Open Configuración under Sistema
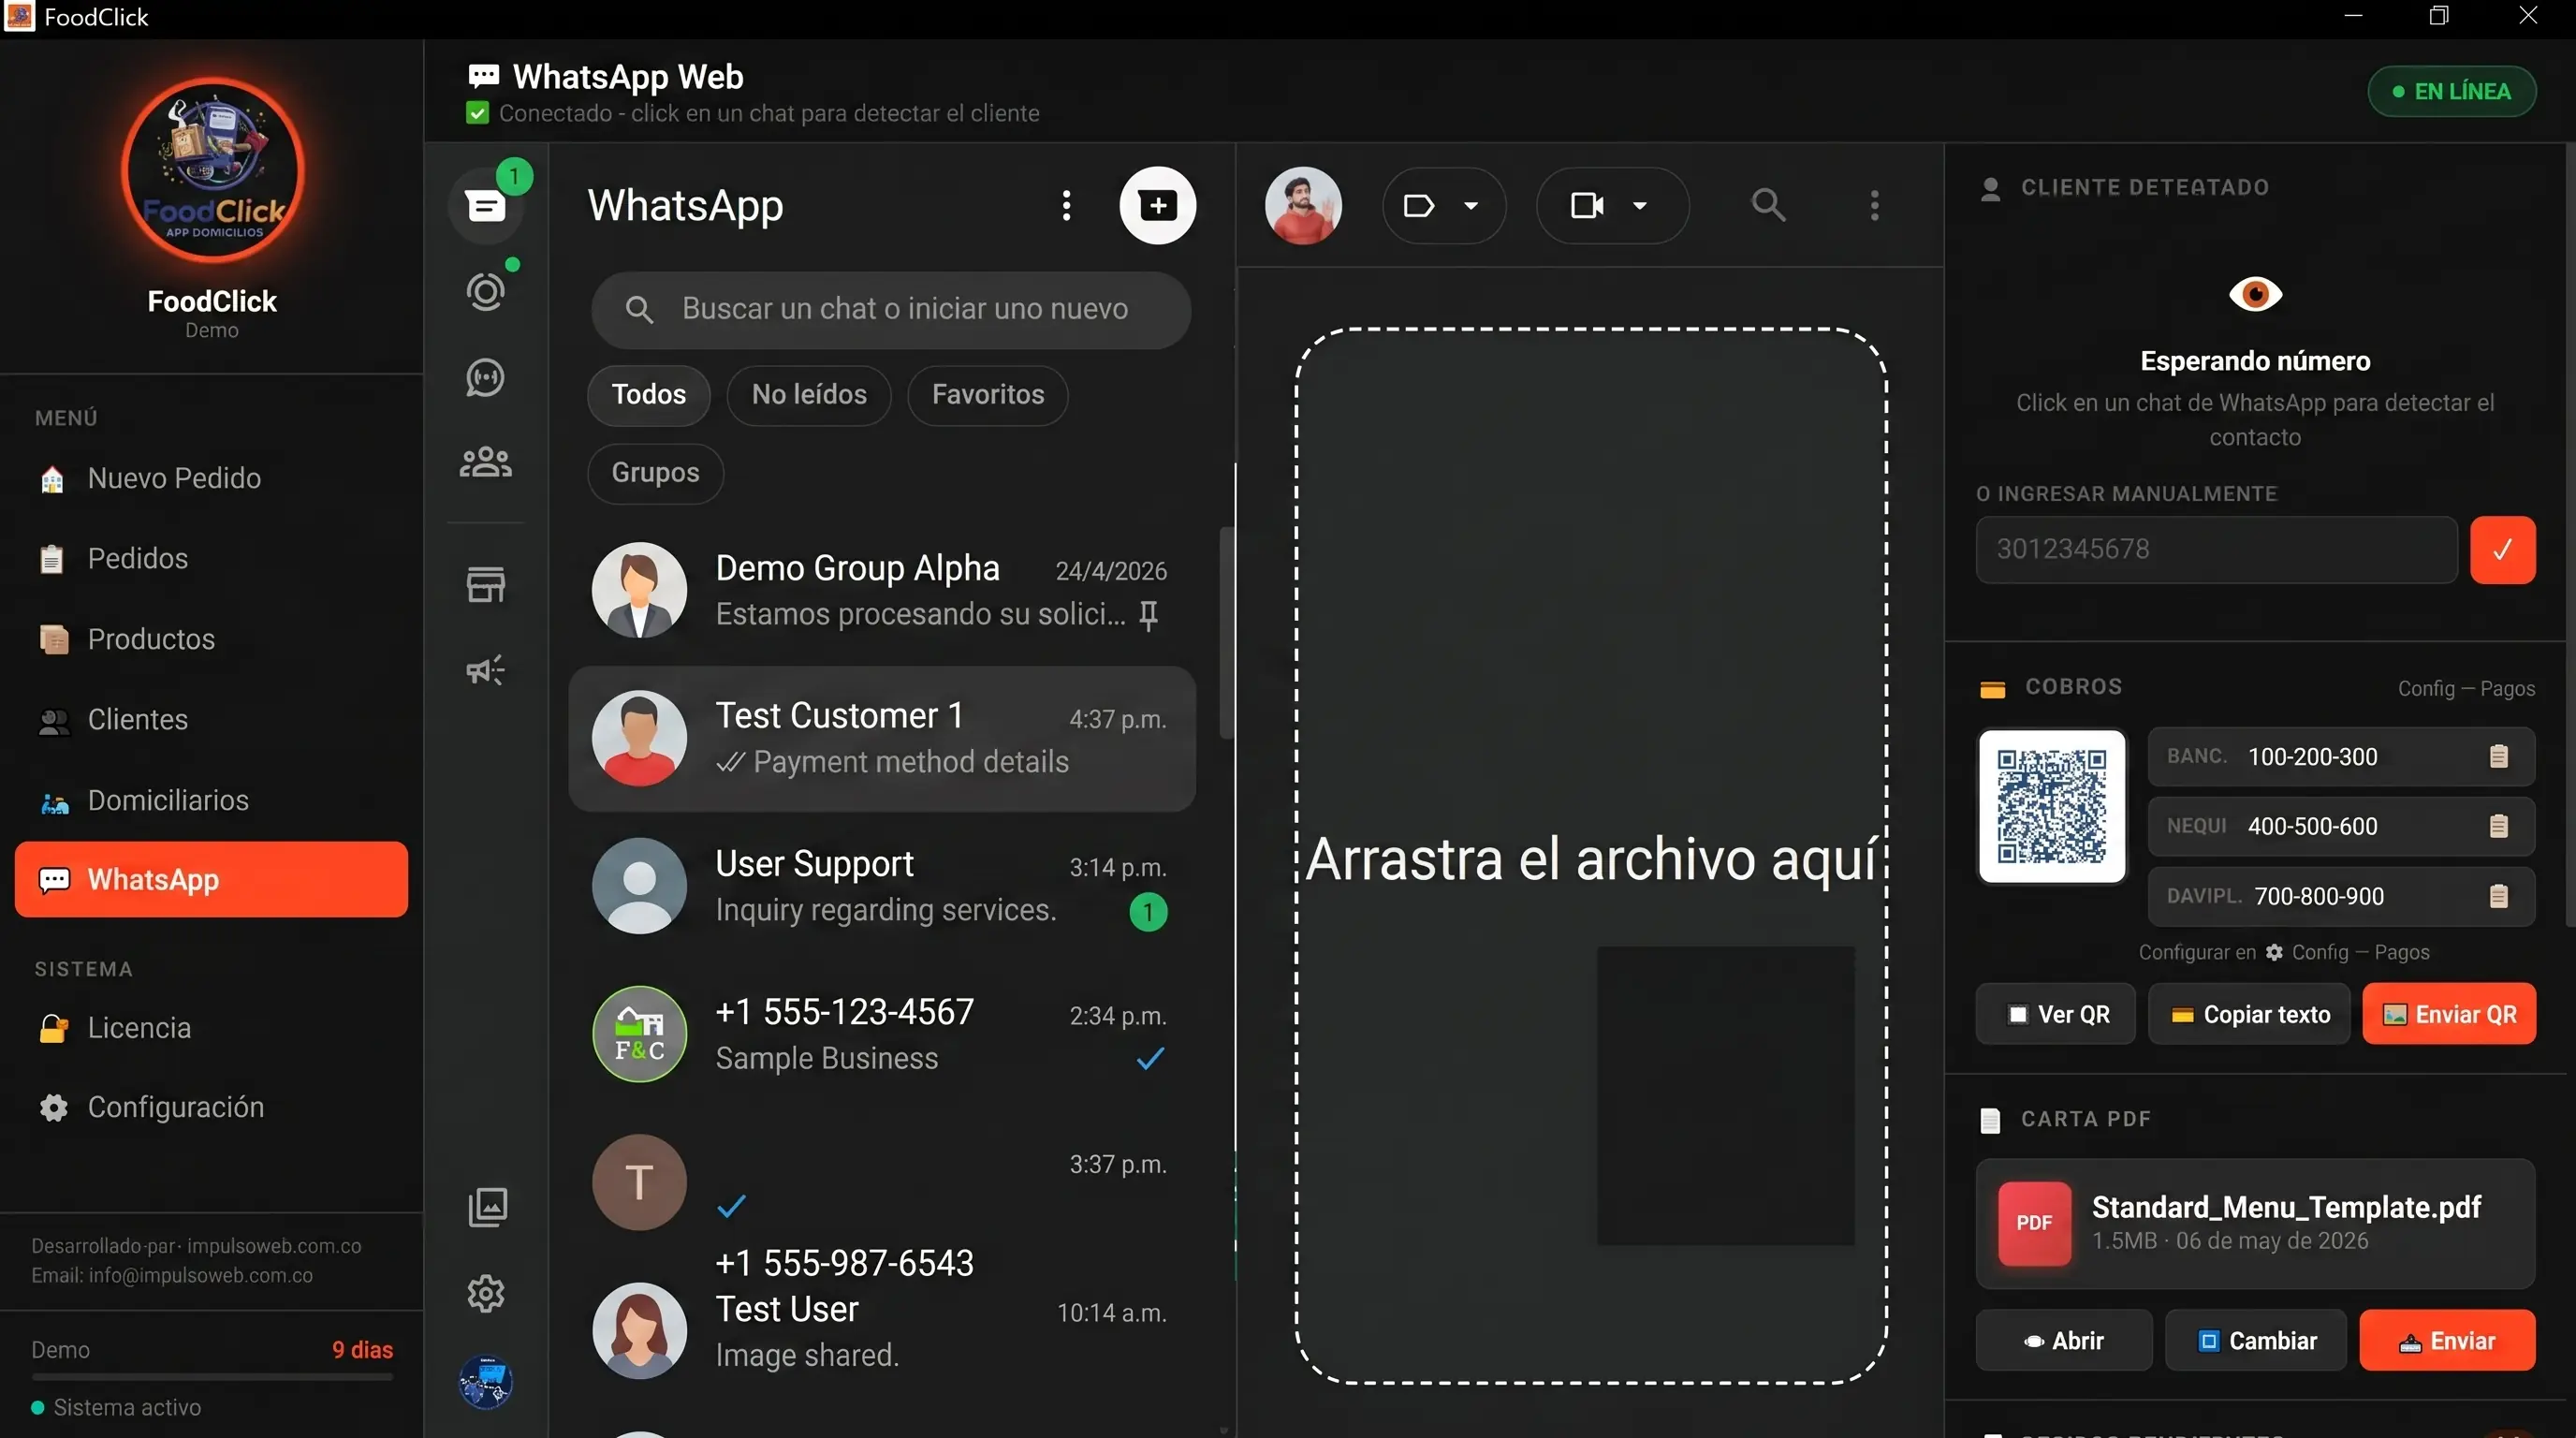Viewport: 2576px width, 1438px height. (211, 1108)
